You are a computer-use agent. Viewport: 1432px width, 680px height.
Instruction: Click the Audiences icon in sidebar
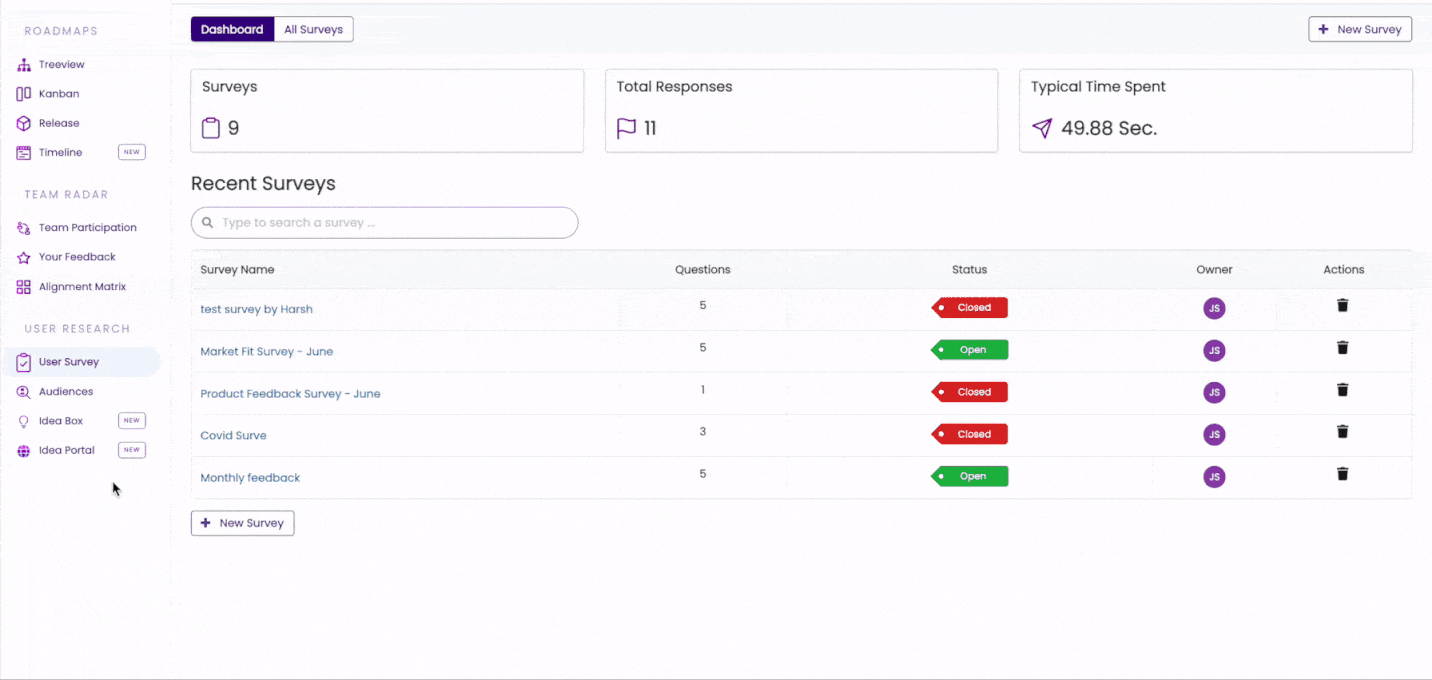coord(24,392)
